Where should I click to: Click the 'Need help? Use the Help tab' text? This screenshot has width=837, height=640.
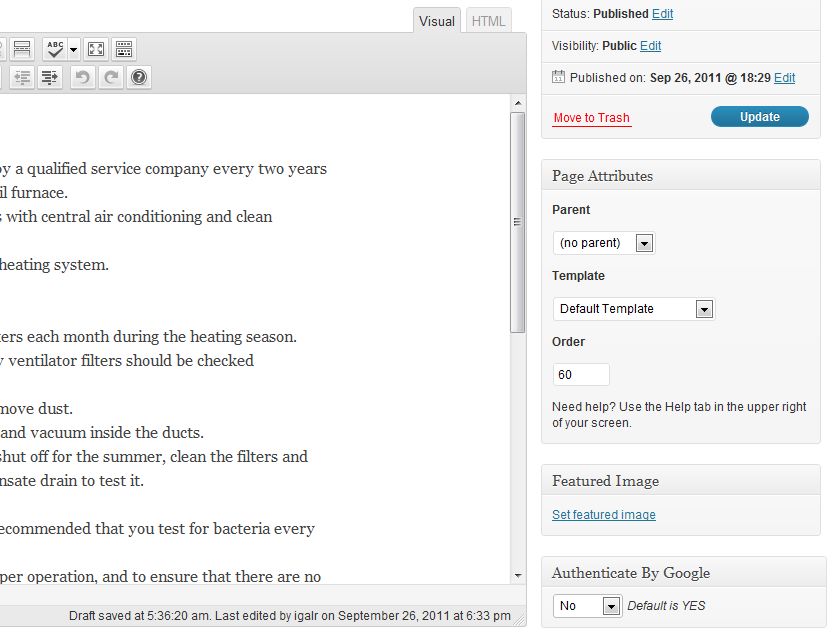[679, 415]
